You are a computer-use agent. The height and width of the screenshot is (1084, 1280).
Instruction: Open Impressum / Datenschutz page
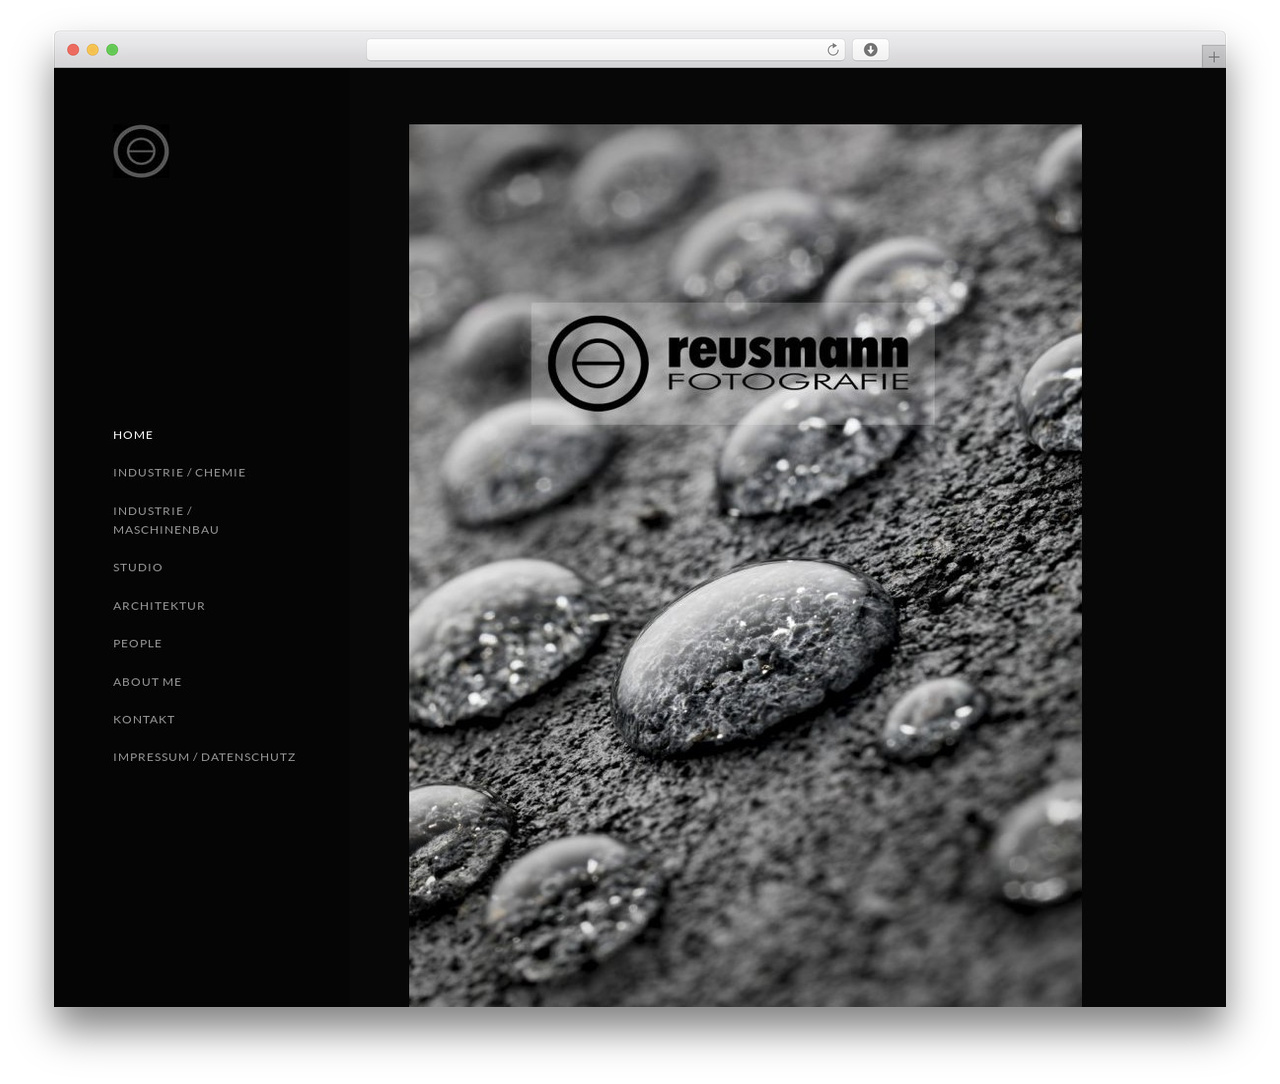click(204, 757)
